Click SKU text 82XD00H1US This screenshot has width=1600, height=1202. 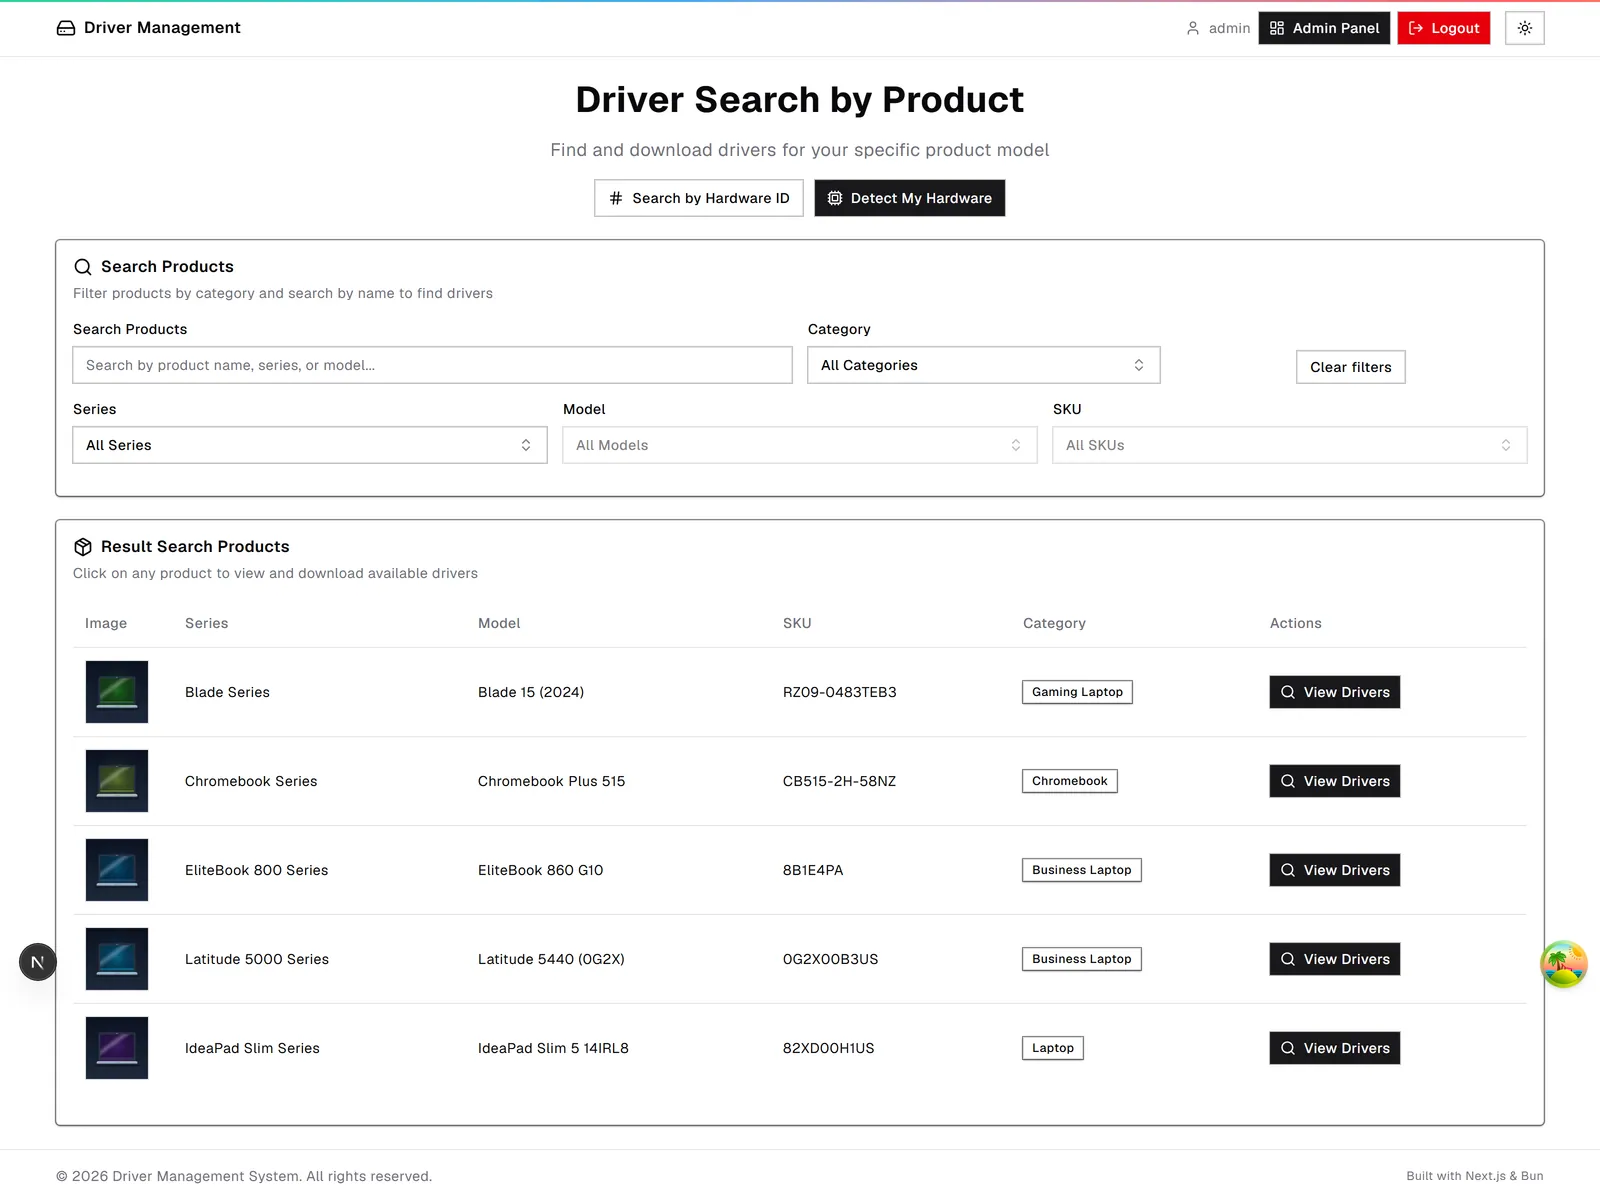click(828, 1048)
